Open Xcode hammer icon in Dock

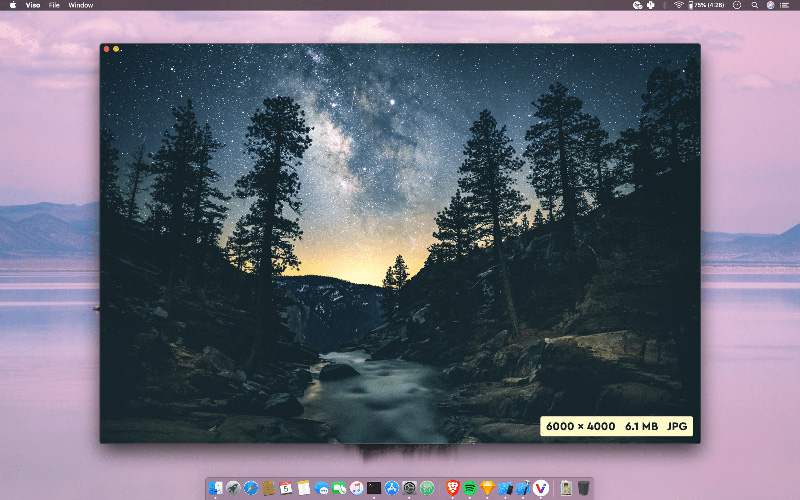(523, 488)
